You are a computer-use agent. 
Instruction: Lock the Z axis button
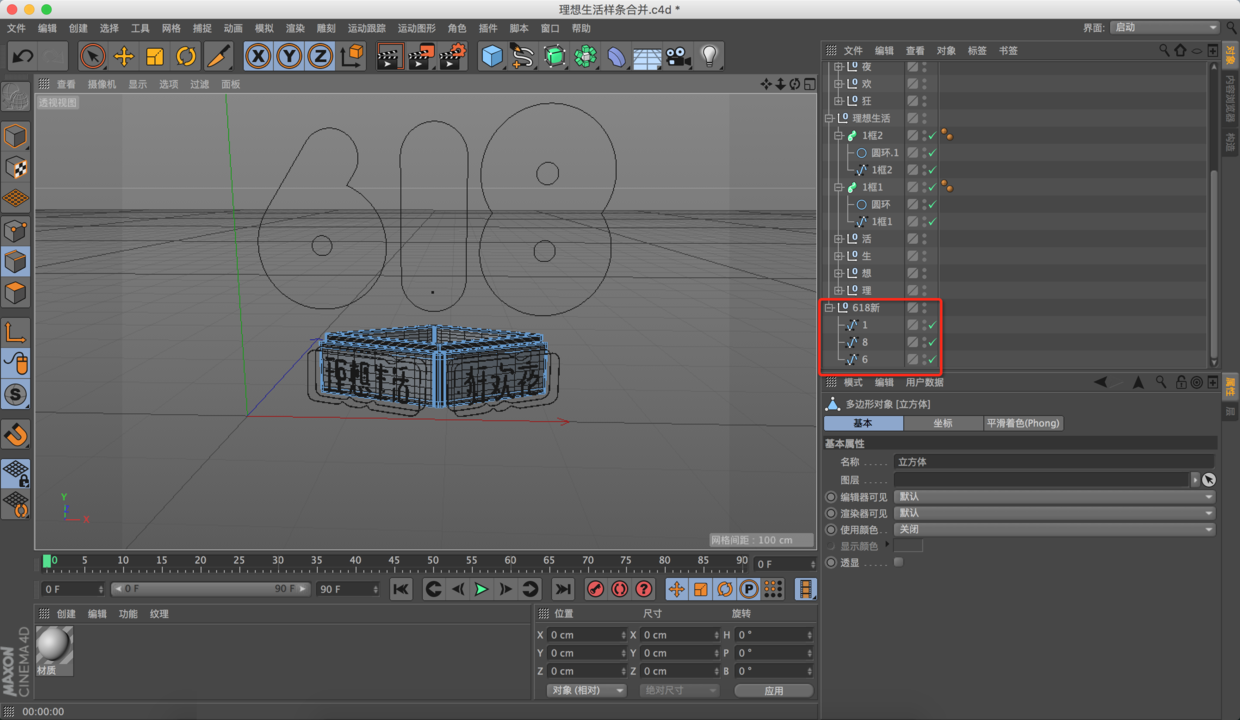coord(320,56)
